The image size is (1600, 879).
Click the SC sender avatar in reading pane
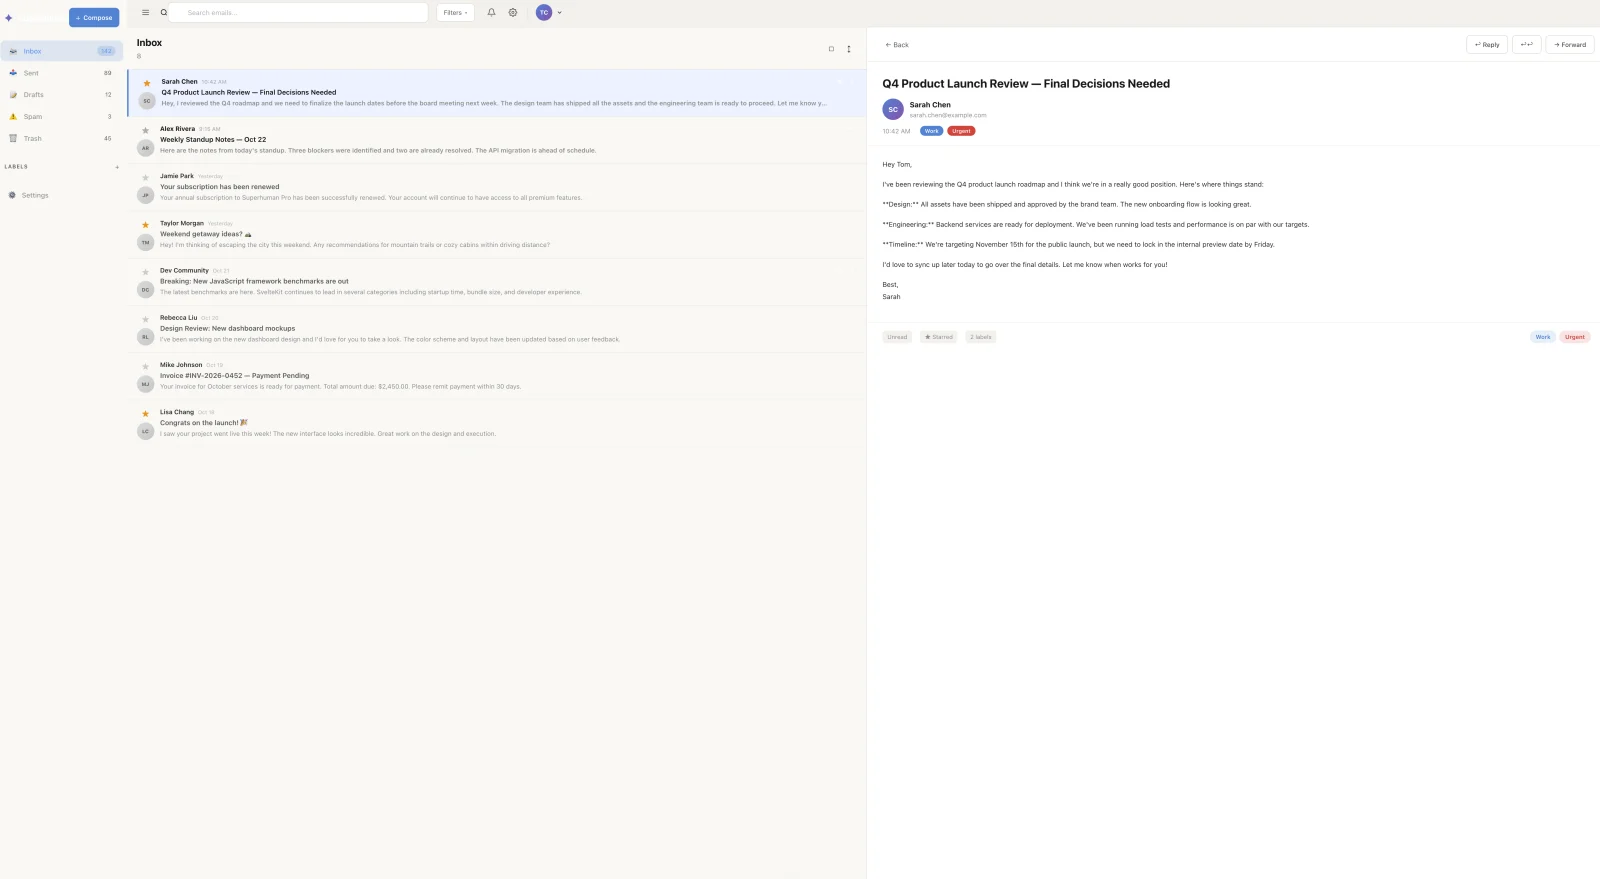tap(893, 110)
